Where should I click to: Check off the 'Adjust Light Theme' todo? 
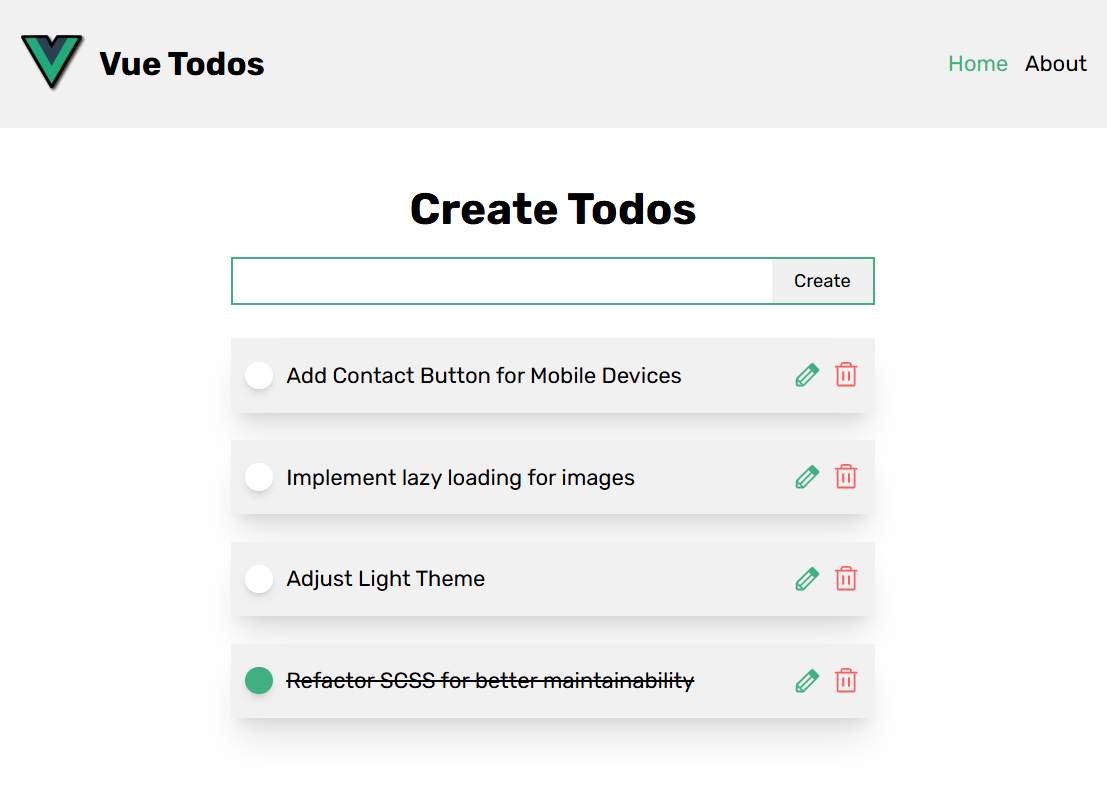259,579
